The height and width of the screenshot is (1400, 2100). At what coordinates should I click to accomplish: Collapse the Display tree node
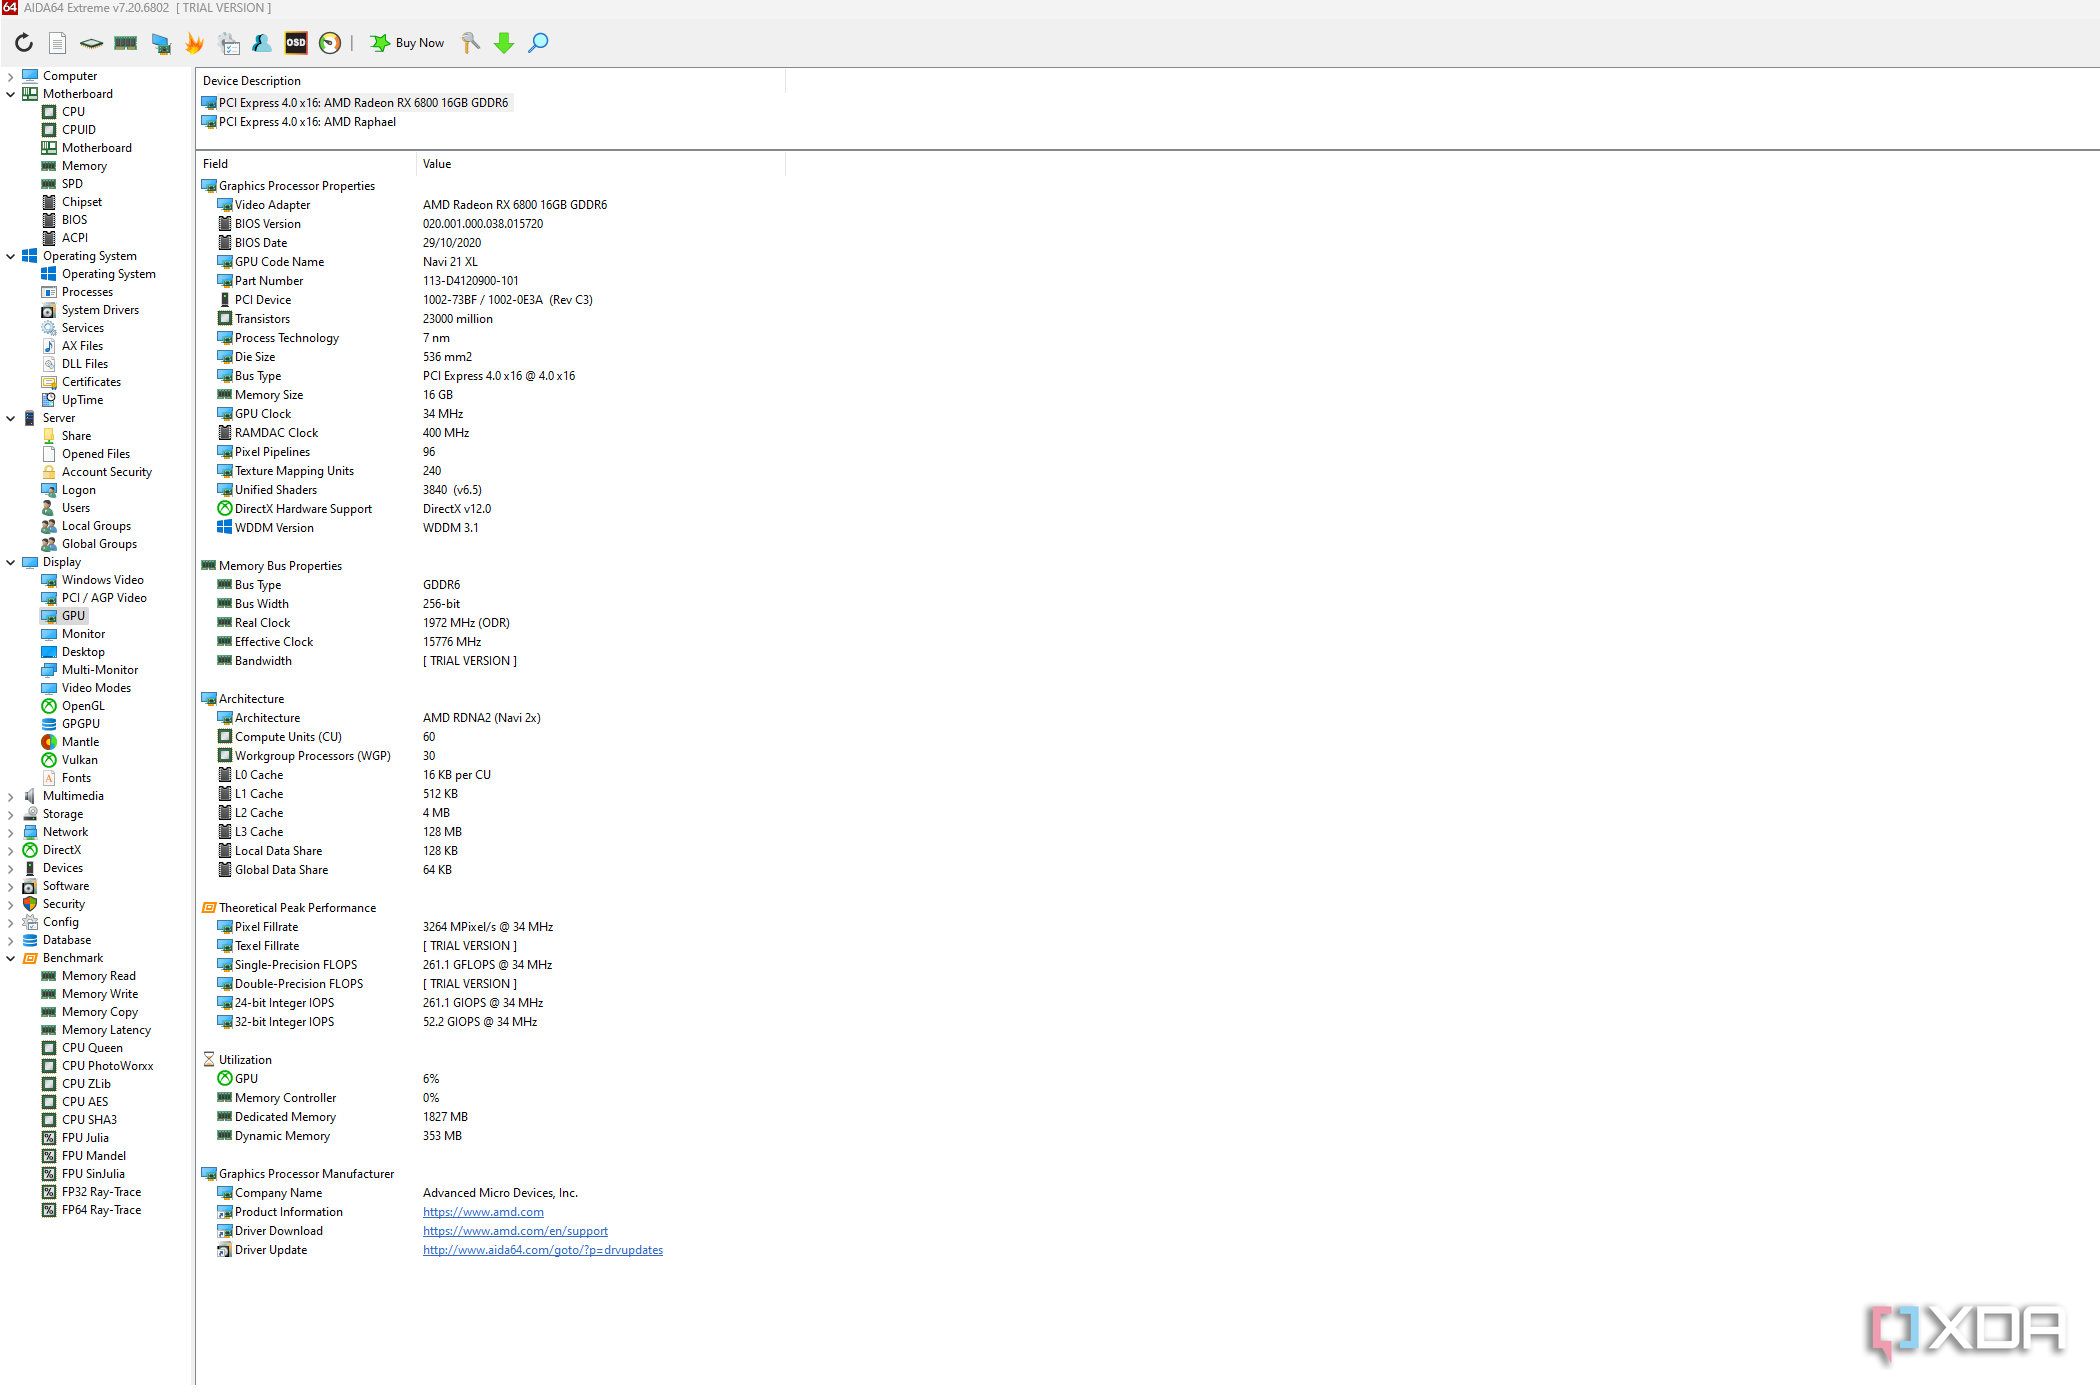click(11, 562)
